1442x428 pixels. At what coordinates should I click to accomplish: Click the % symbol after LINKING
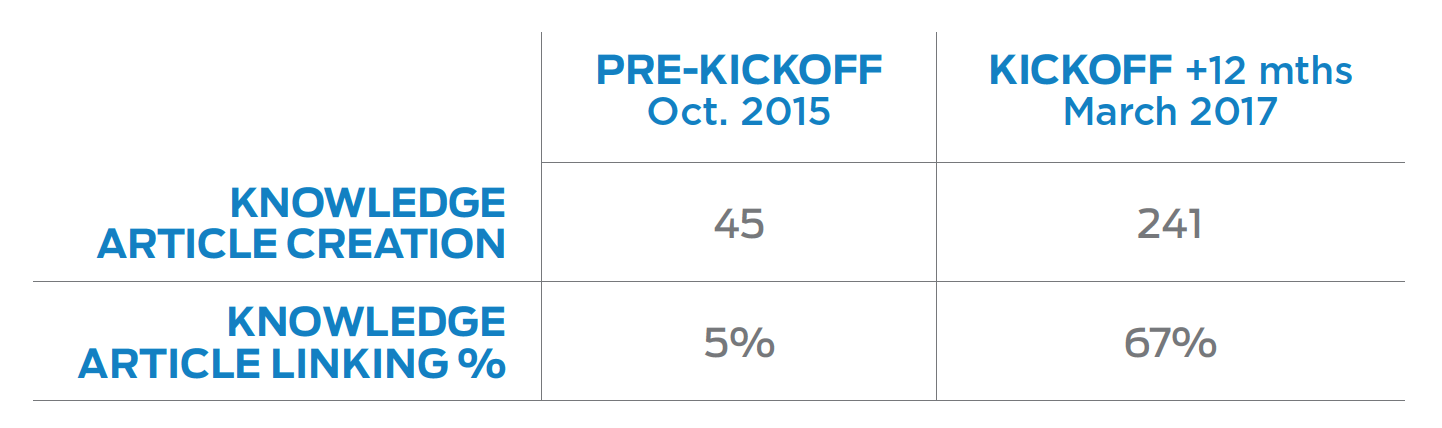(x=480, y=364)
